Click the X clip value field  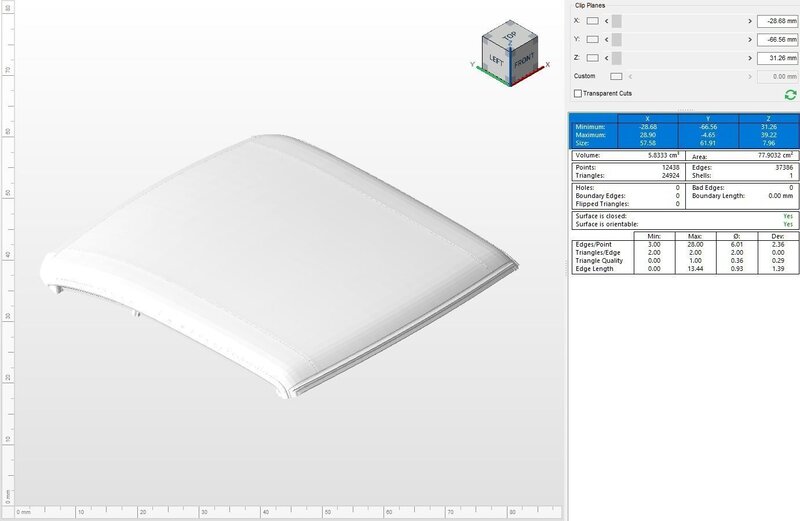pos(776,20)
